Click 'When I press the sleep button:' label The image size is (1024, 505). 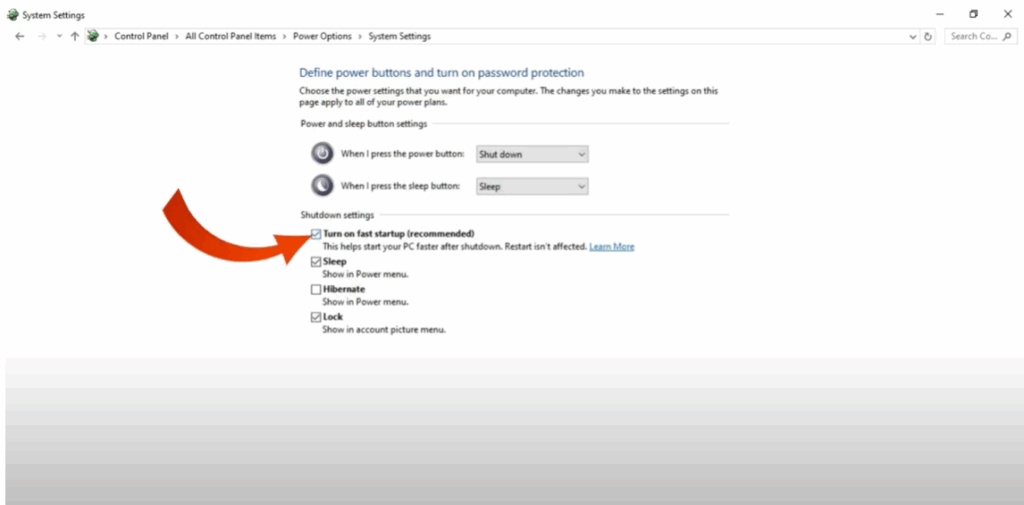pyautogui.click(x=400, y=186)
